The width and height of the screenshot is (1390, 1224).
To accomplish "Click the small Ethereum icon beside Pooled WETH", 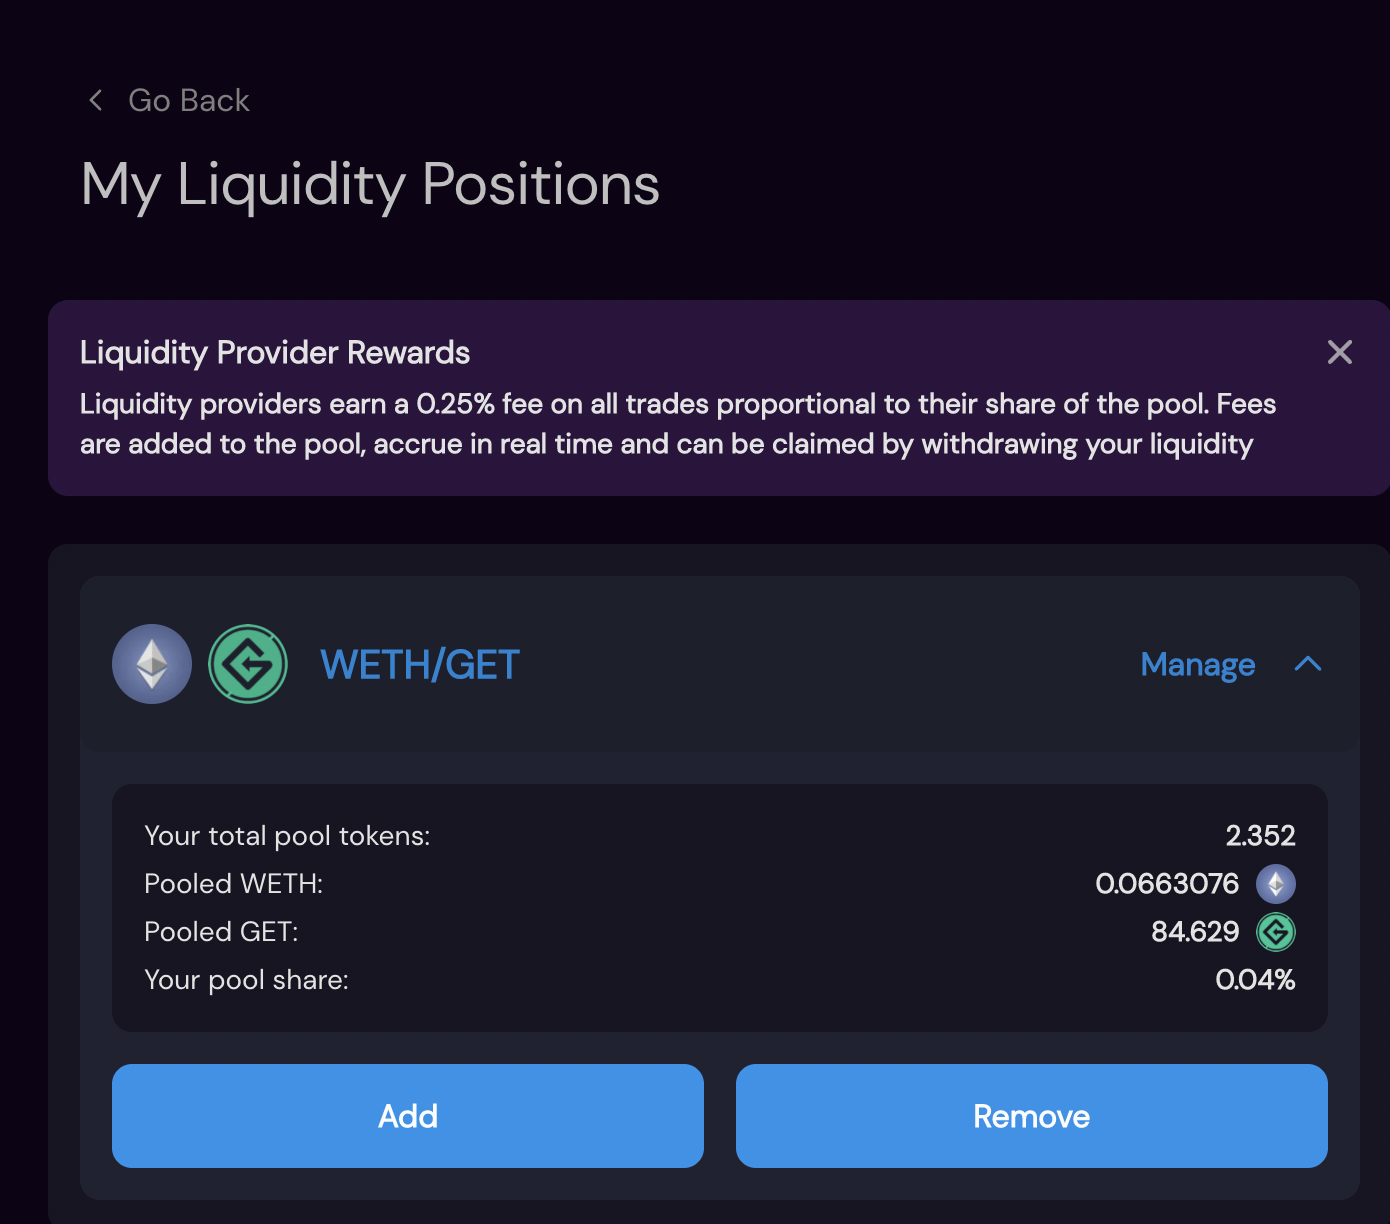I will 1276,884.
